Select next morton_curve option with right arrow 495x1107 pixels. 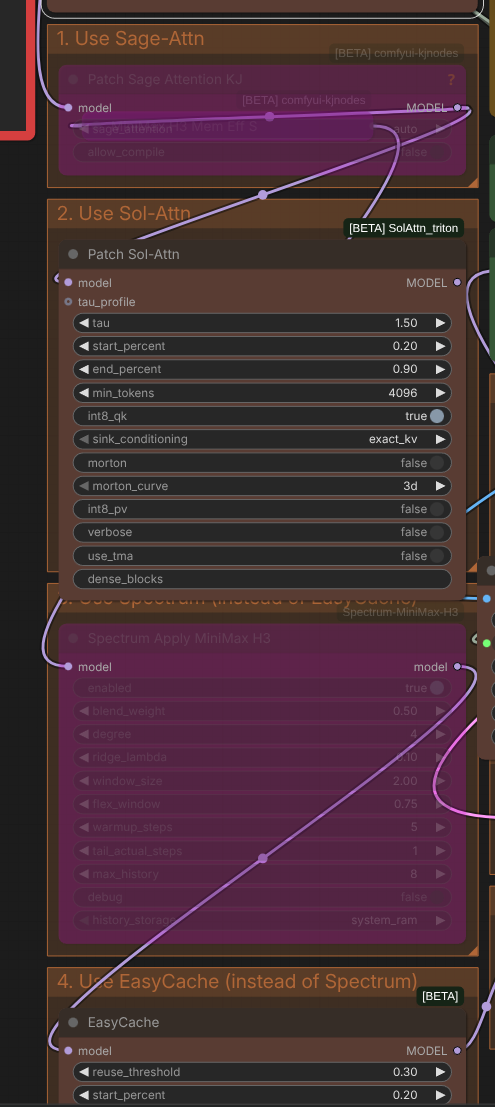pos(441,486)
